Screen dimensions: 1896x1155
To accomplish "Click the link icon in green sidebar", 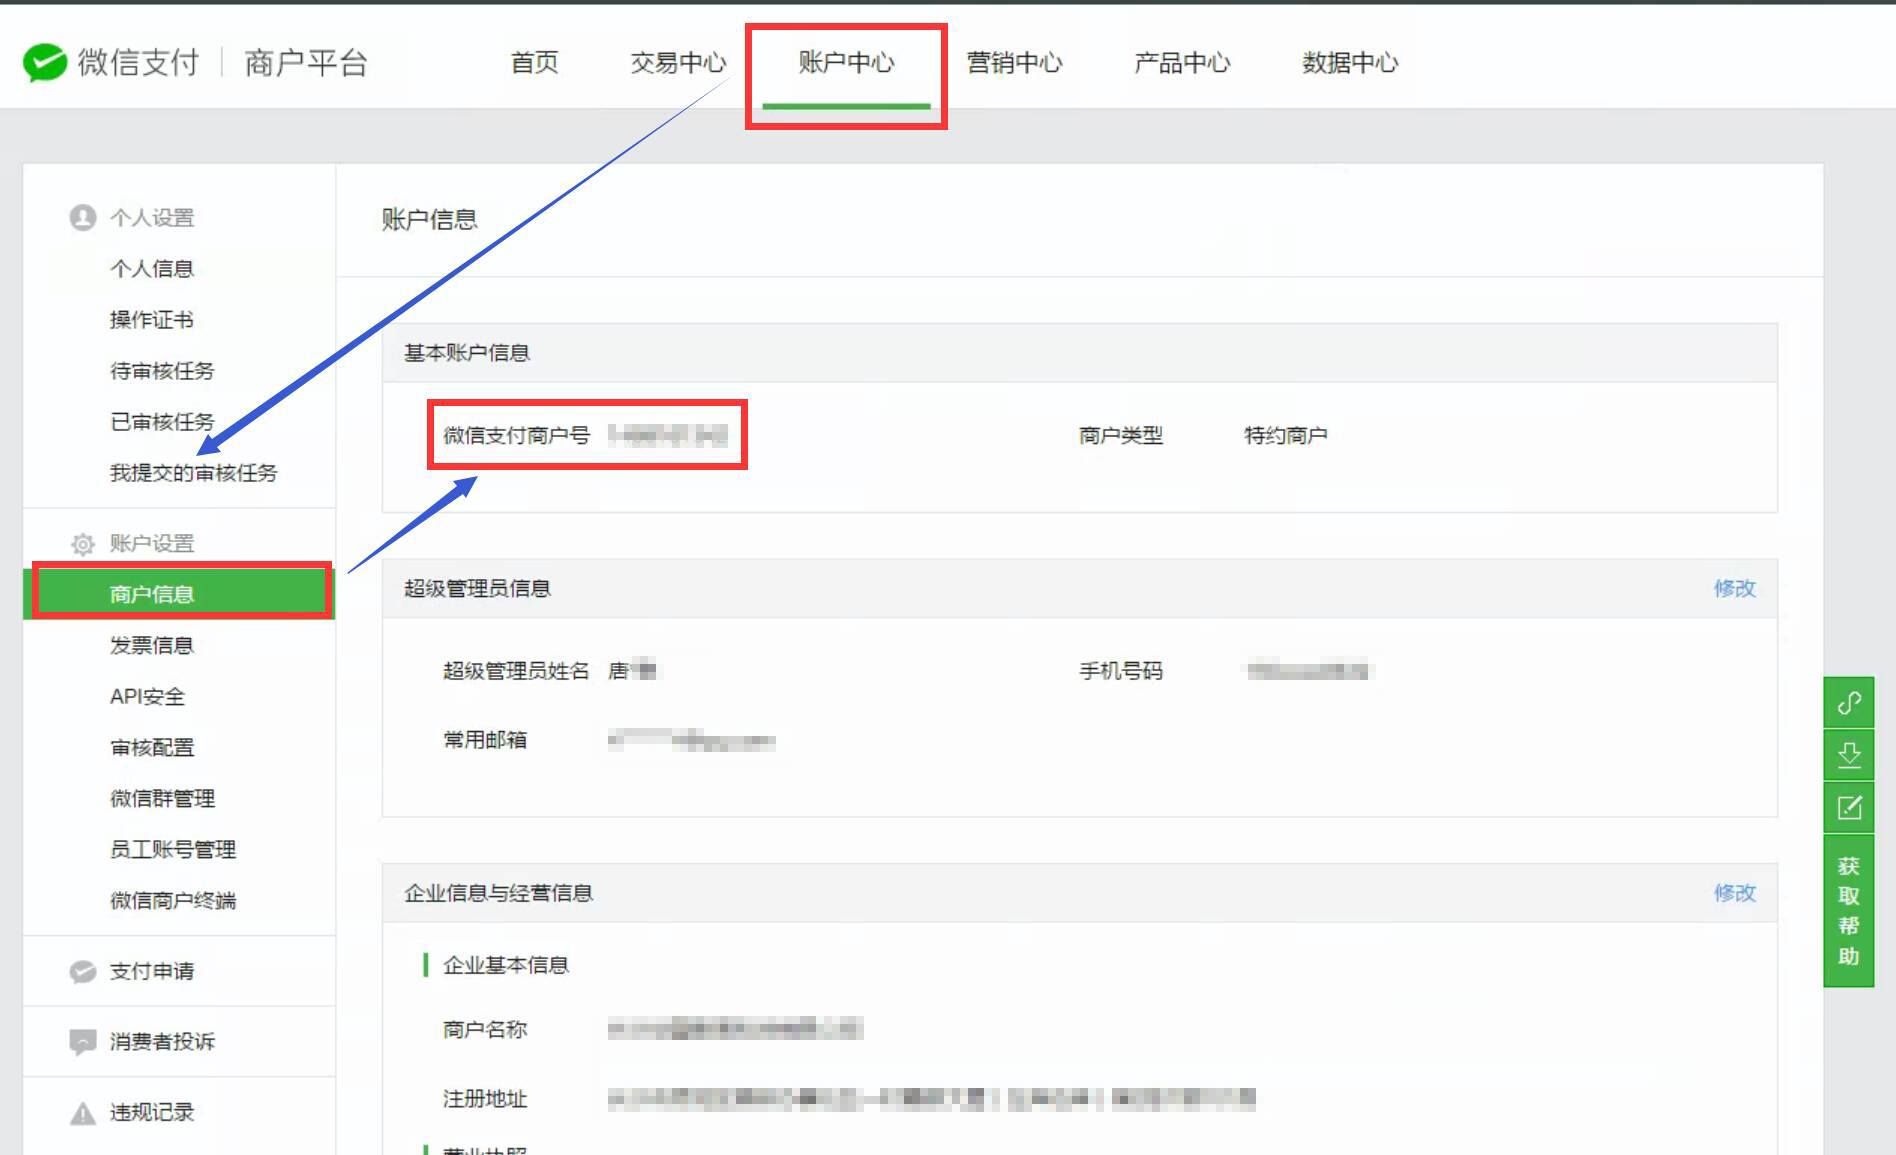I will (1849, 703).
